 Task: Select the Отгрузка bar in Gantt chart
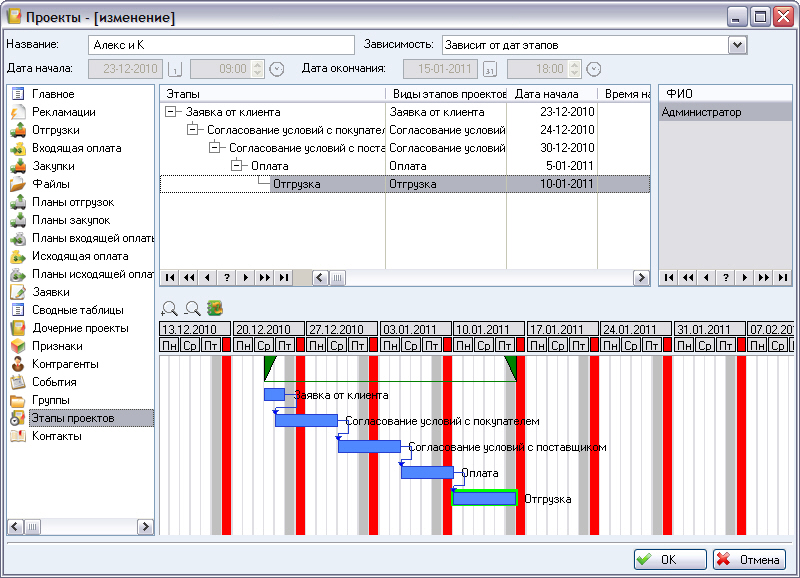click(x=484, y=498)
